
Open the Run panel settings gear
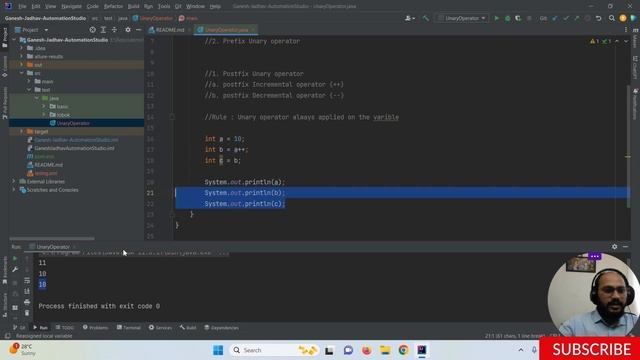(614, 247)
